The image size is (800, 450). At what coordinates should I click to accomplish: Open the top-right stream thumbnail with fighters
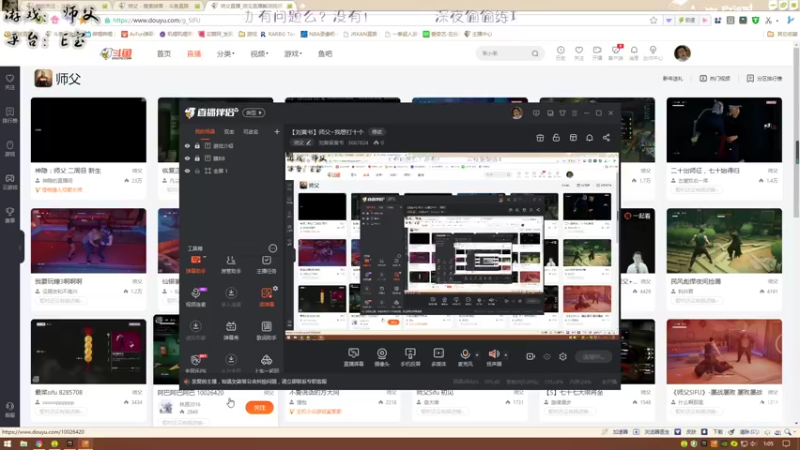(x=724, y=130)
